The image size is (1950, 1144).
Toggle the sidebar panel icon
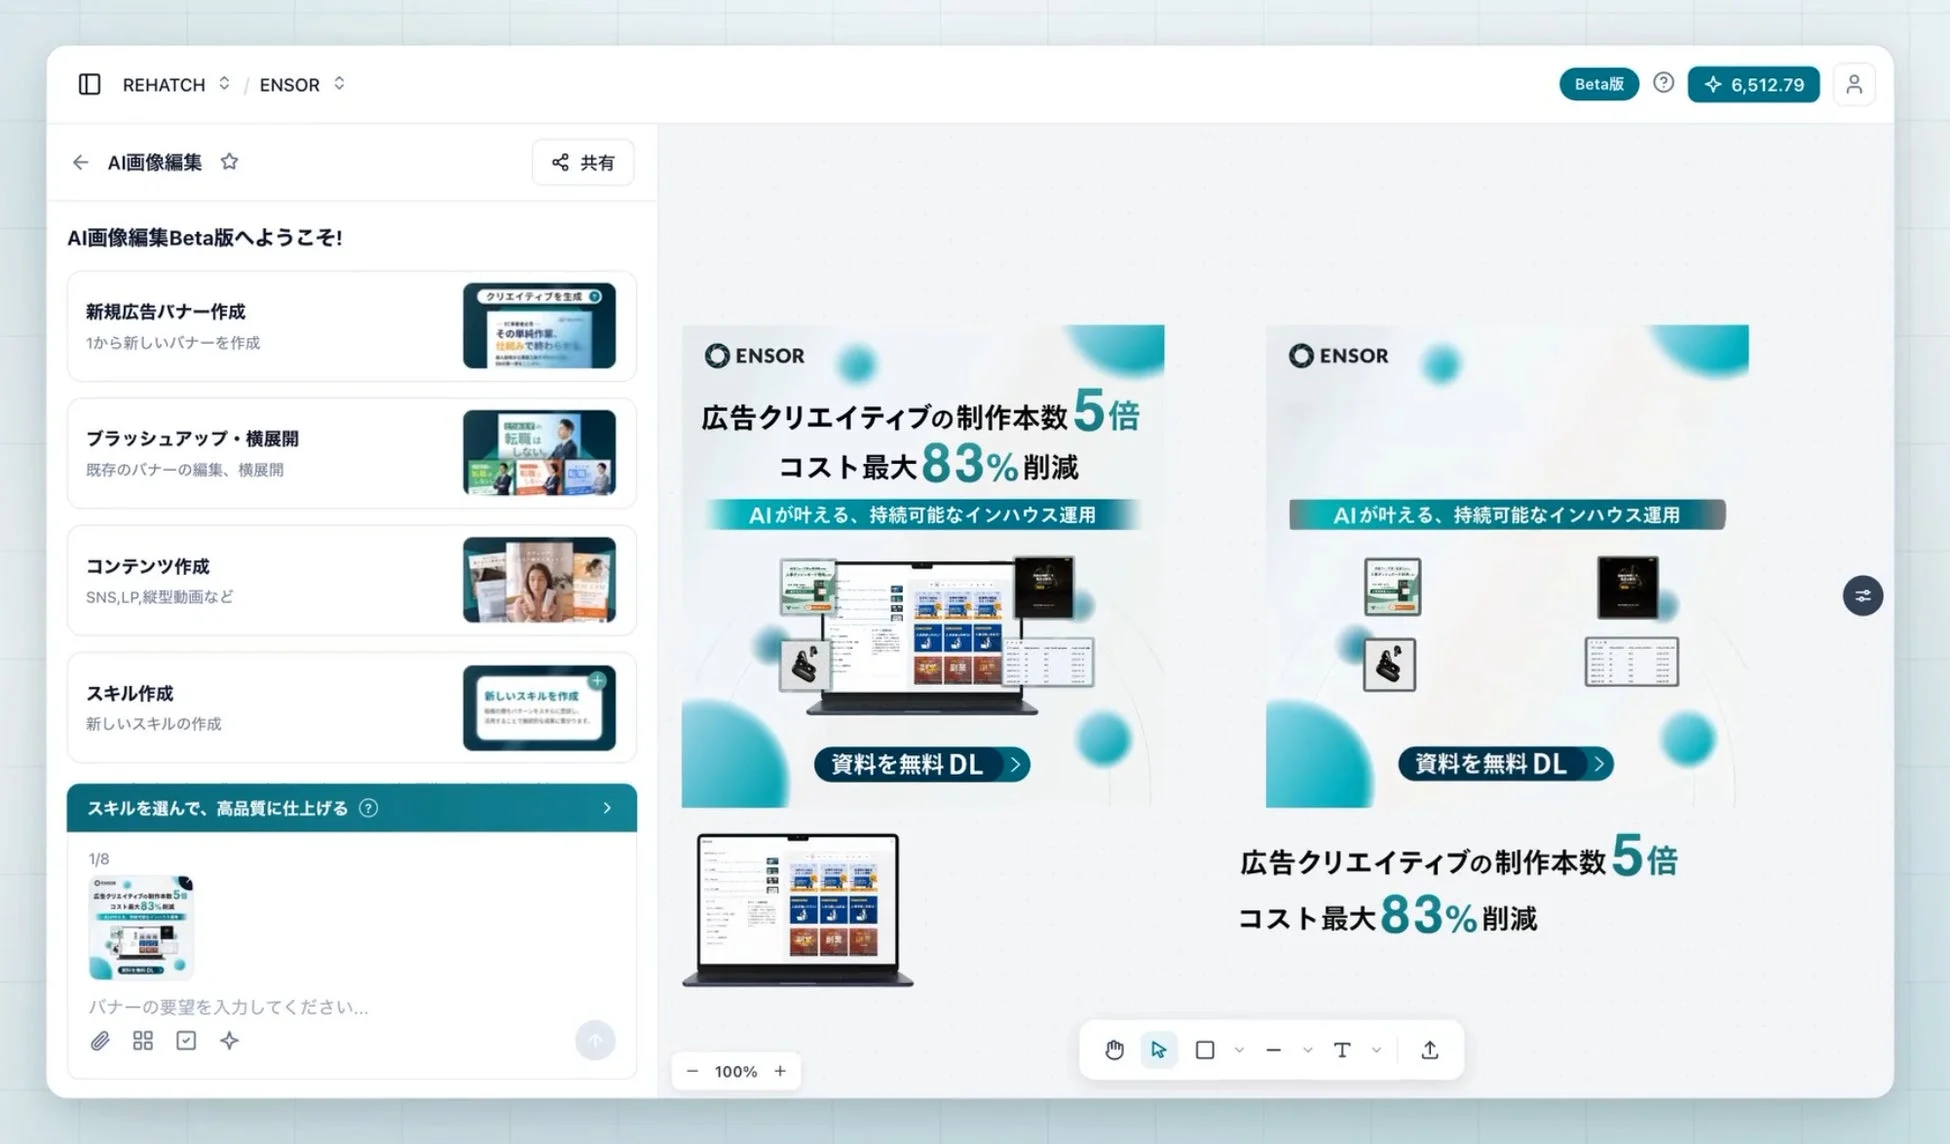click(x=89, y=84)
